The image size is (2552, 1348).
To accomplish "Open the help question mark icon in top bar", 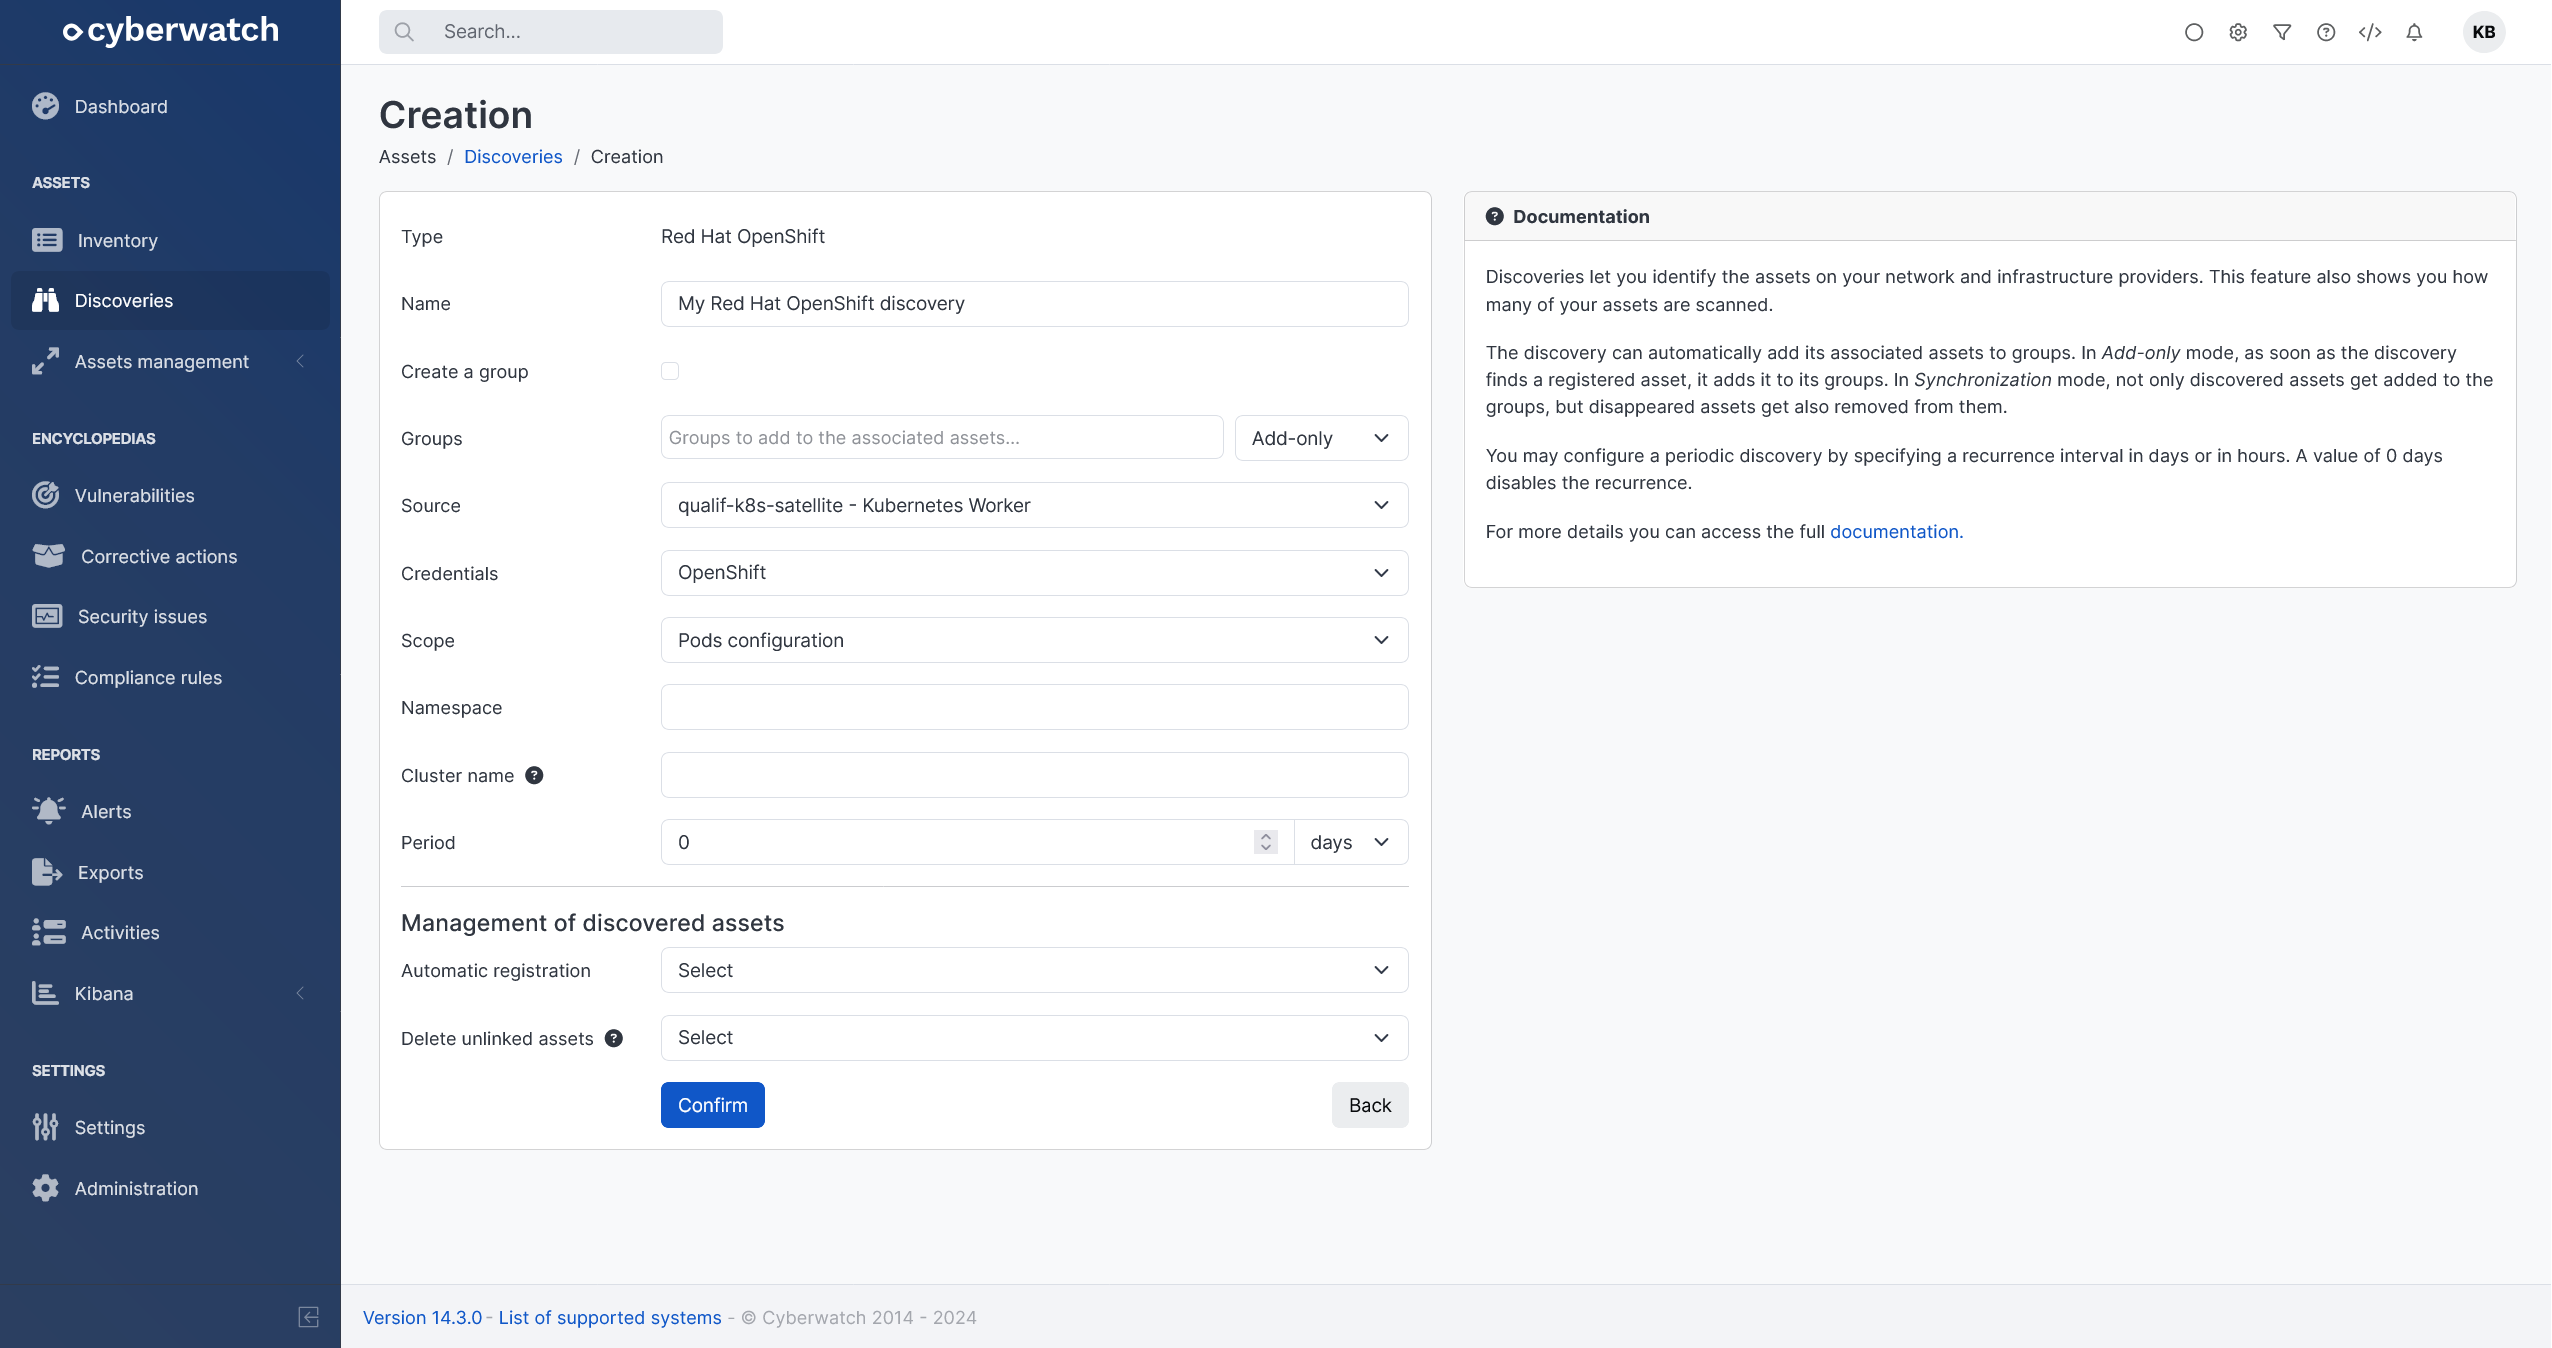I will tap(2326, 32).
